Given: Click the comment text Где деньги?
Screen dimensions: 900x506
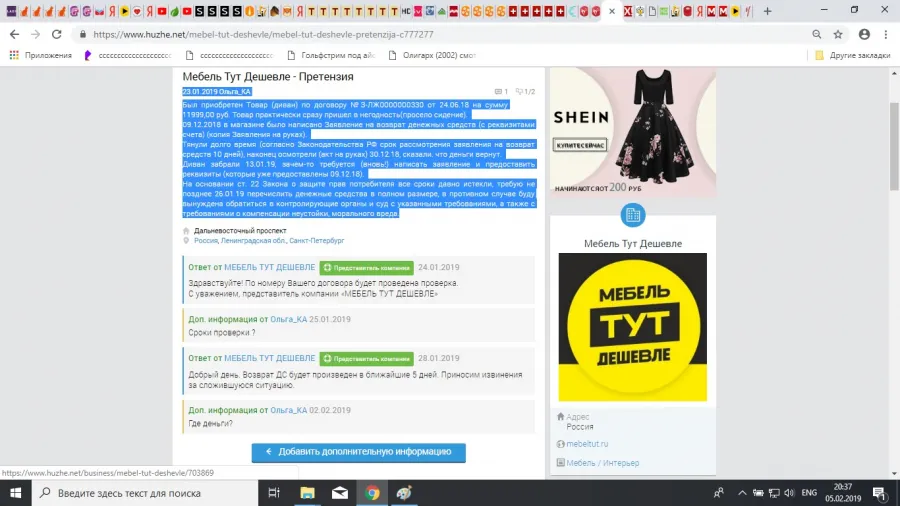Looking at the screenshot, I should click(210, 423).
